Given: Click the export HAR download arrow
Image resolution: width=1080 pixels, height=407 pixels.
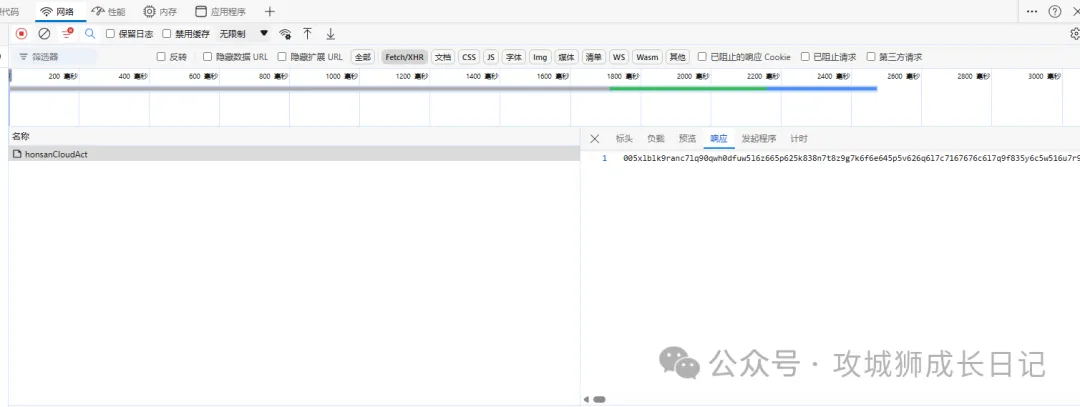Looking at the screenshot, I should point(330,33).
